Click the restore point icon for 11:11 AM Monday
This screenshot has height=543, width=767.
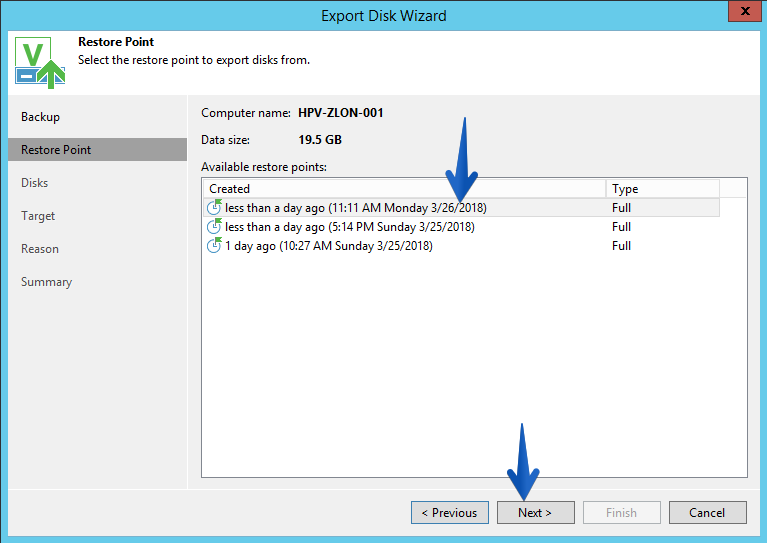click(214, 207)
